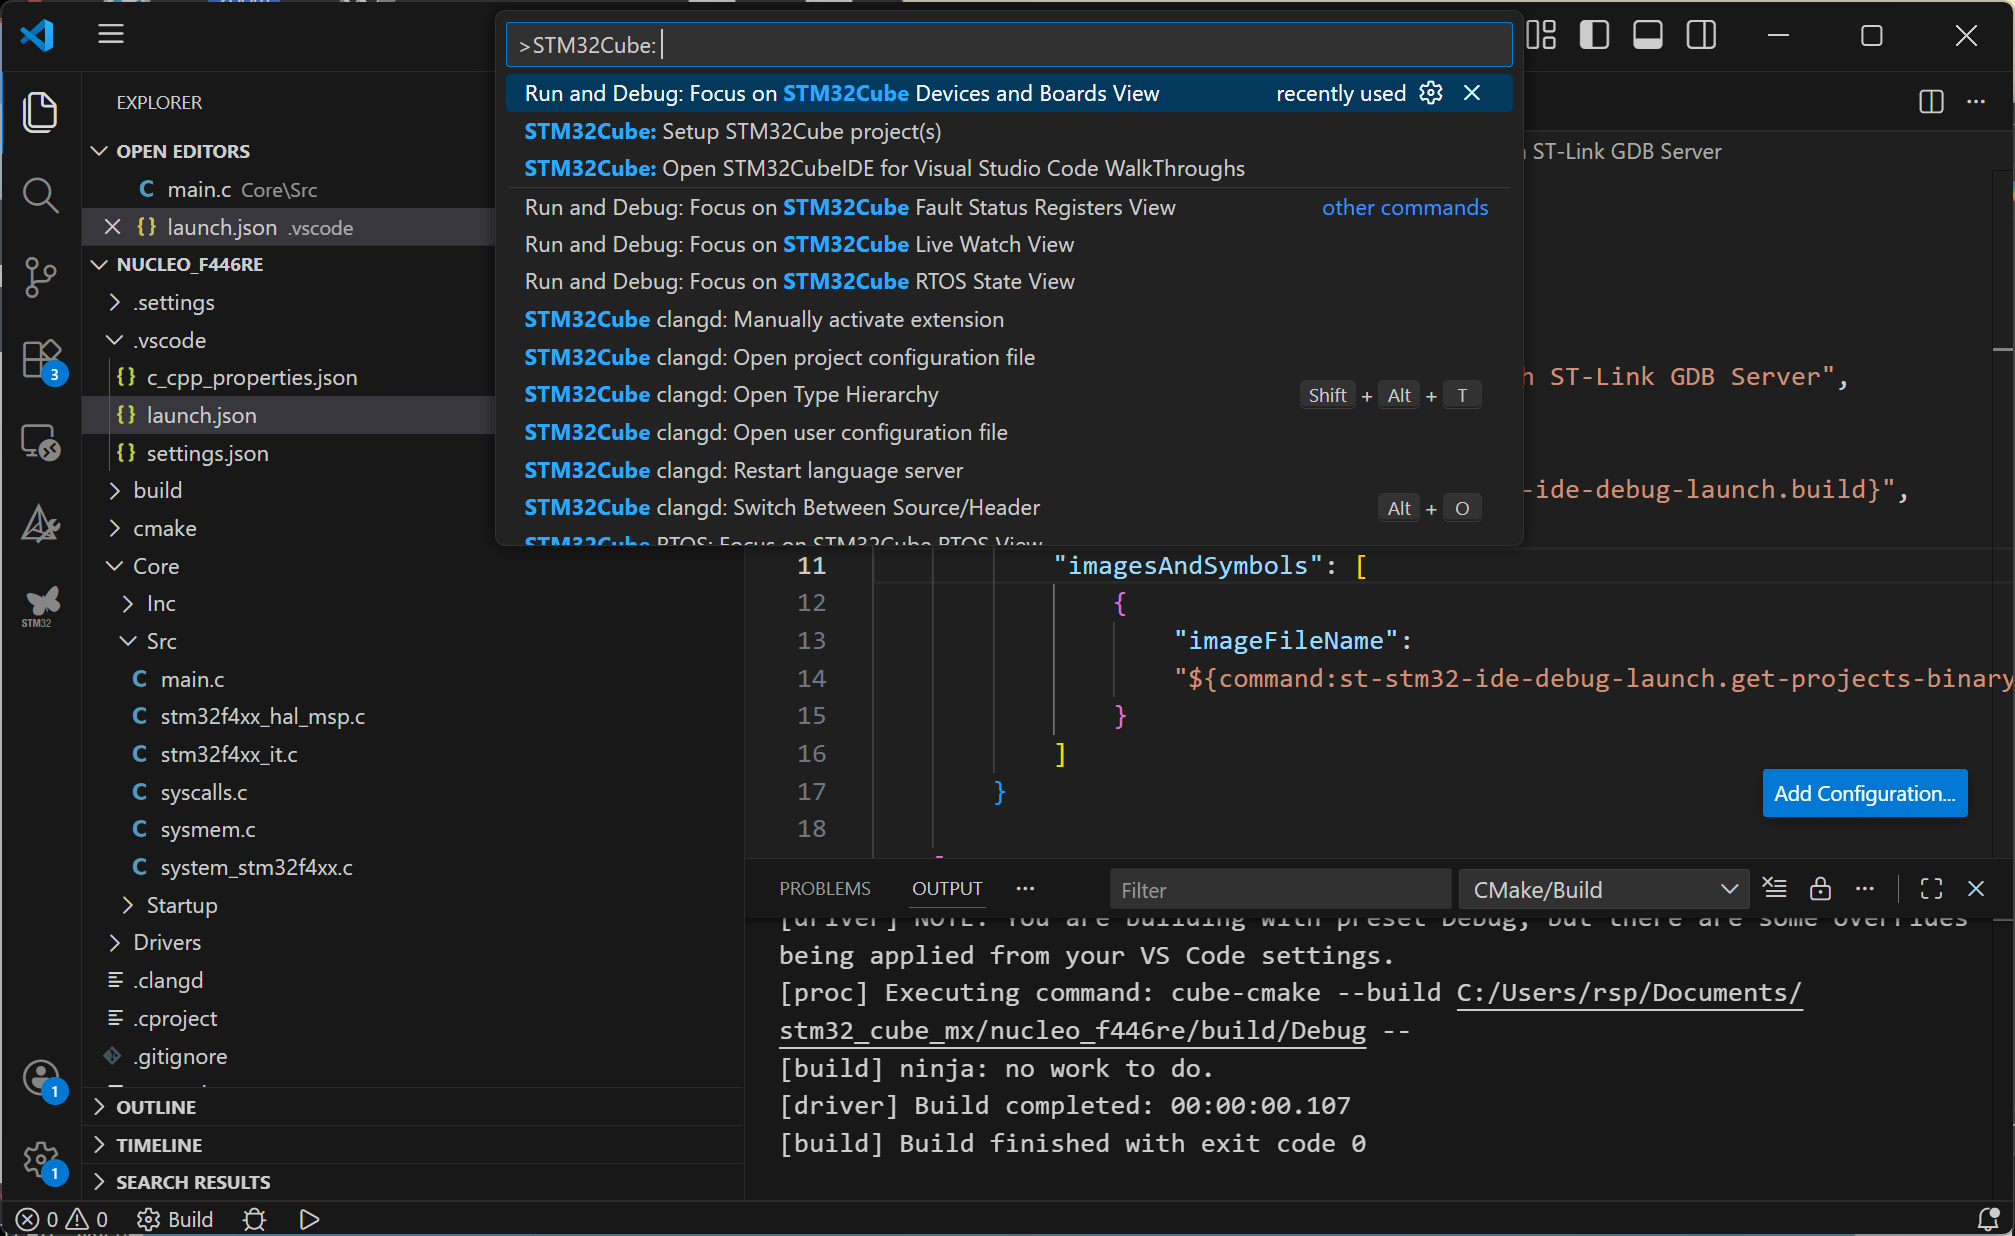The height and width of the screenshot is (1236, 2015).
Task: Open the Extensions view
Action: [x=40, y=359]
